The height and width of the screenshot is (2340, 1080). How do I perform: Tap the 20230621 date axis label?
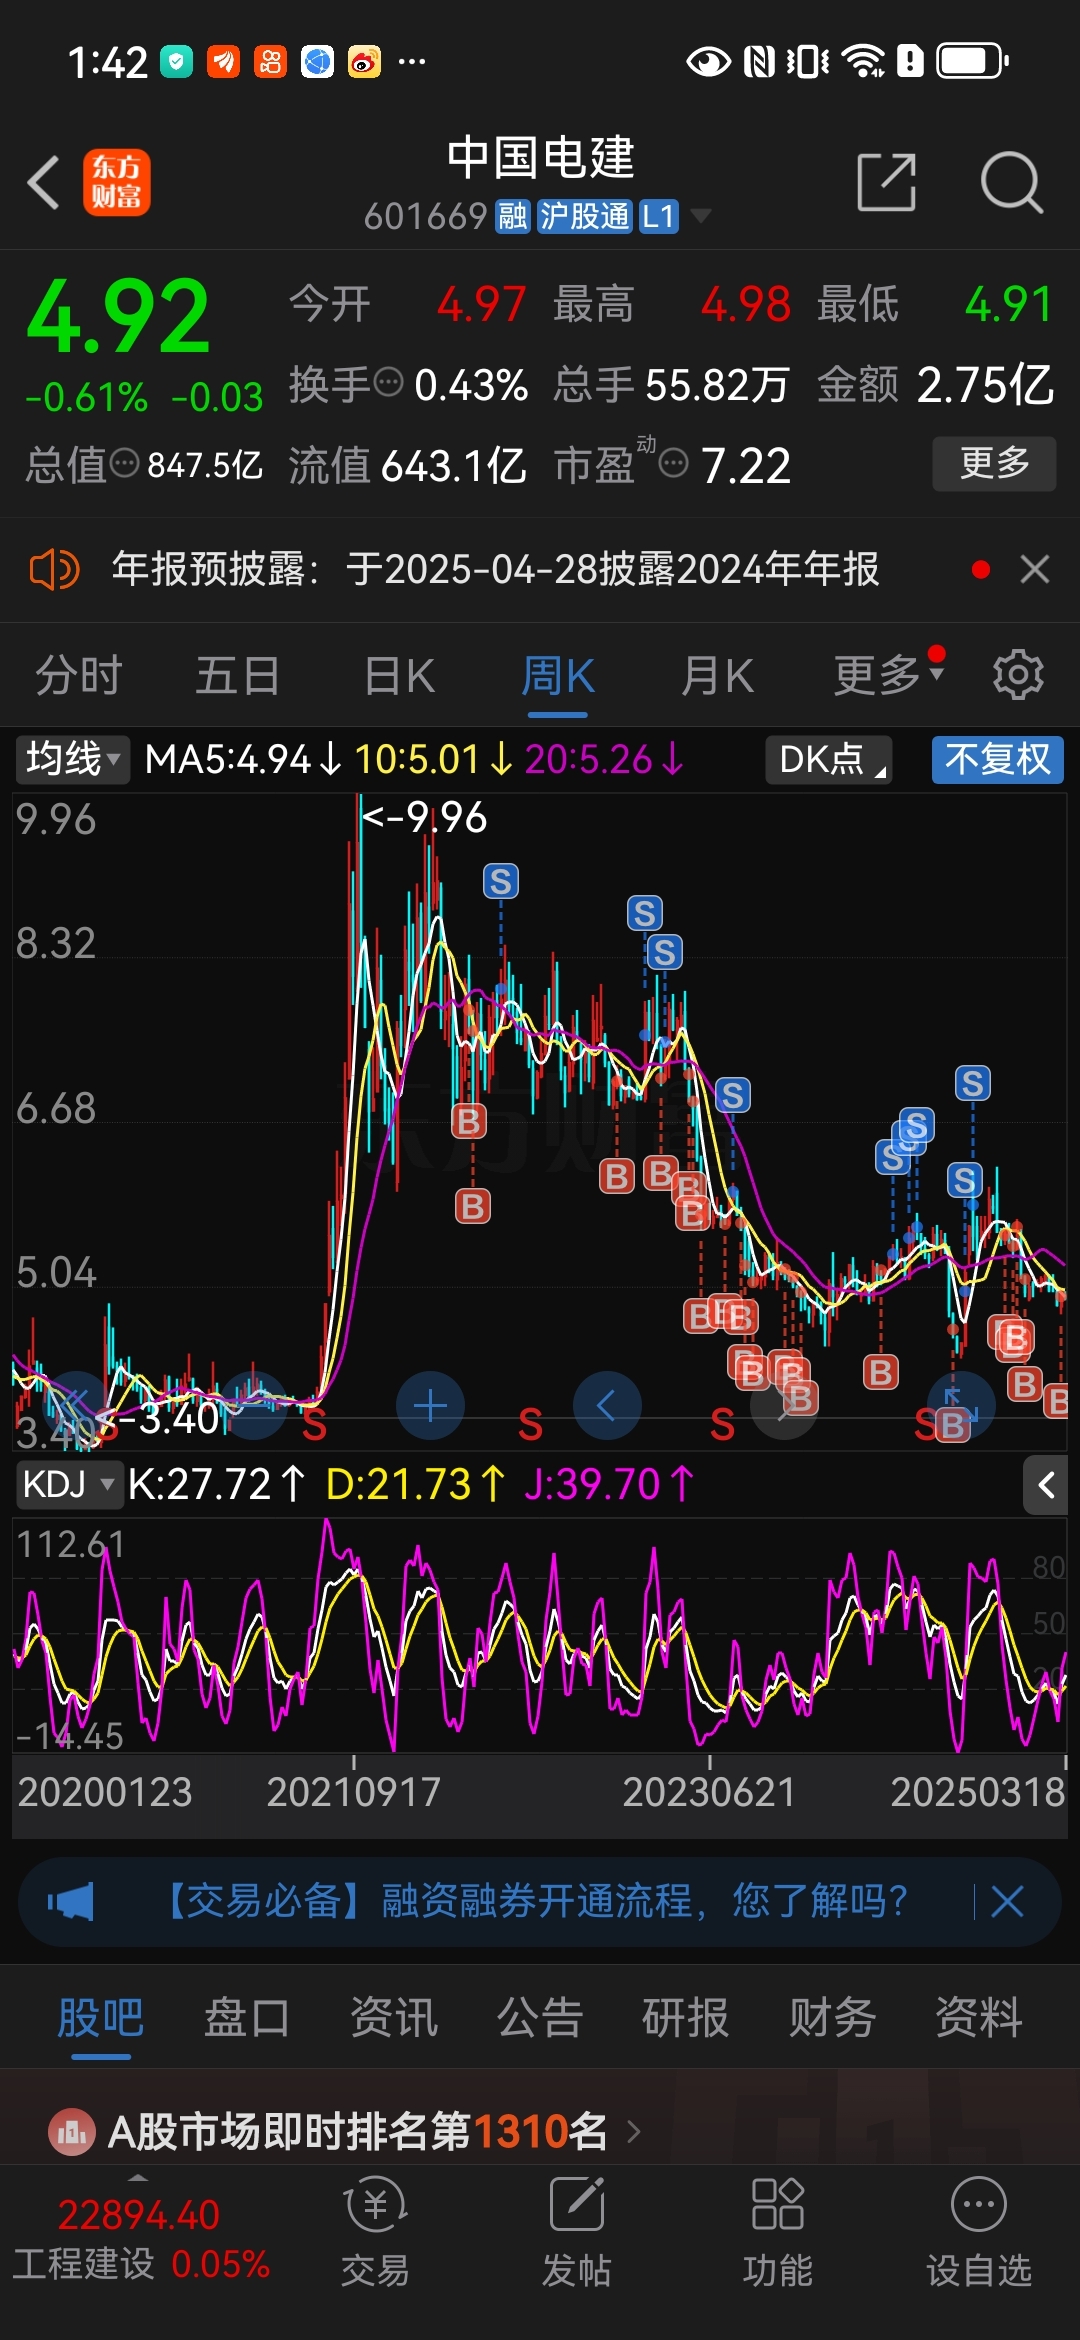tap(709, 1792)
